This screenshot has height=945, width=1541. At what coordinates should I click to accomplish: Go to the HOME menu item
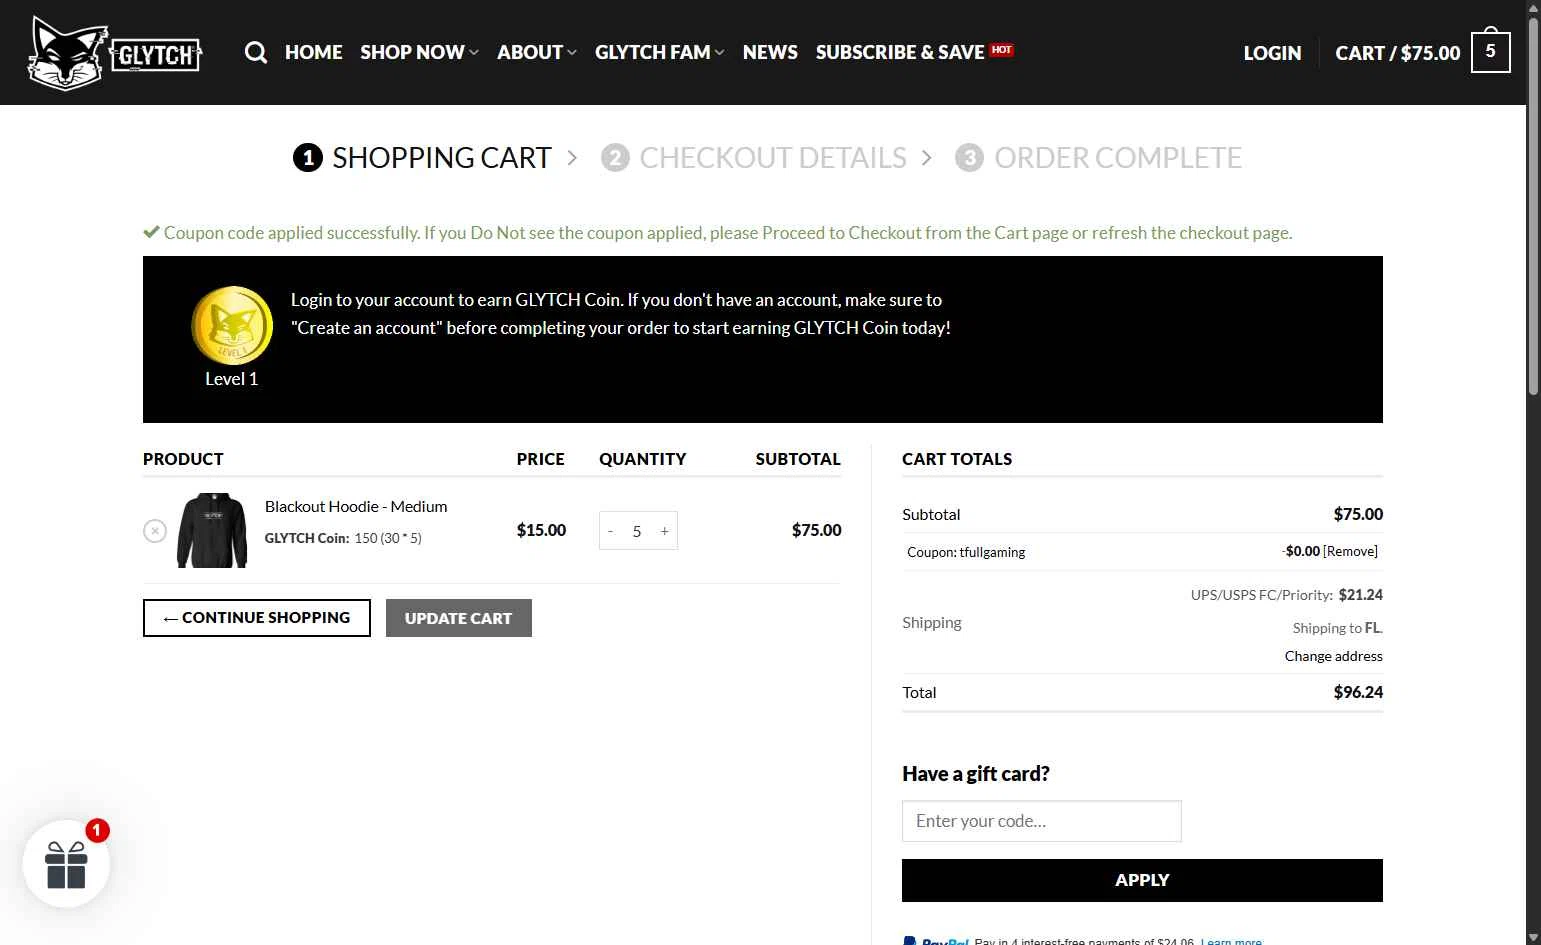coord(313,52)
